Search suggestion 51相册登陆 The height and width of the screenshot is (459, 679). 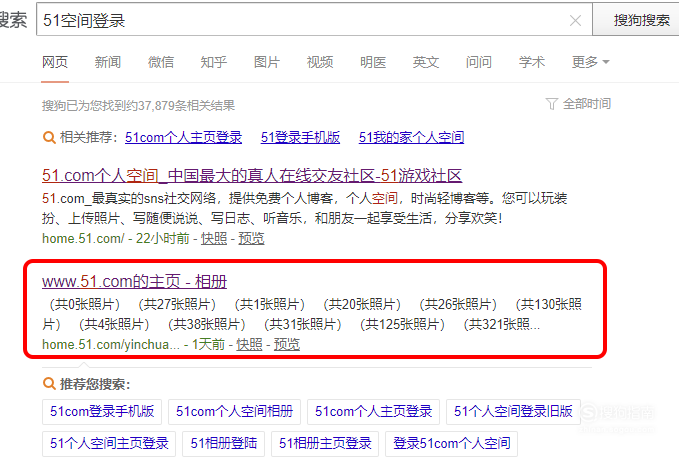(x=223, y=444)
